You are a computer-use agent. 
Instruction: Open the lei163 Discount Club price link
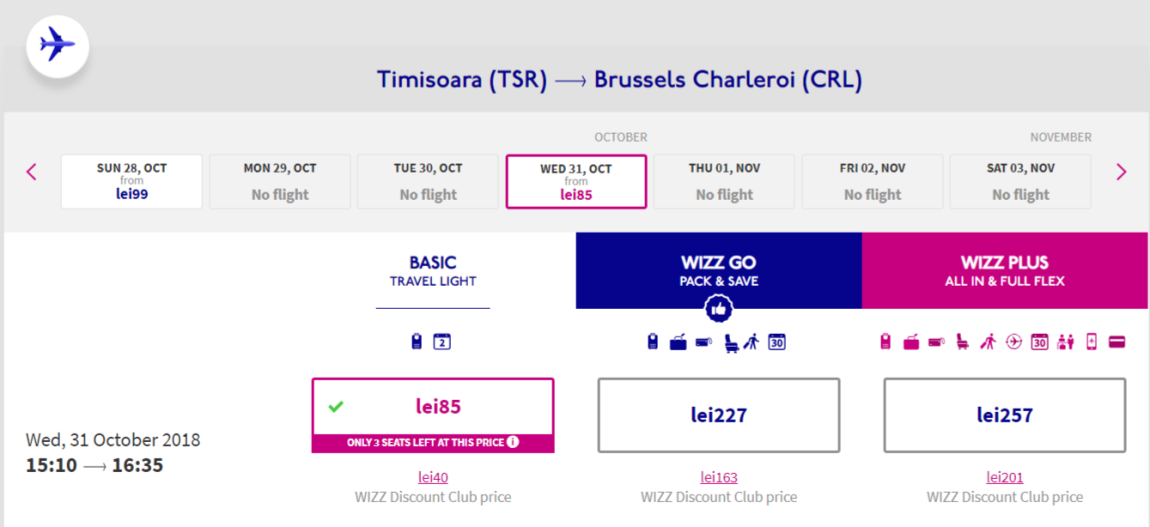719,478
